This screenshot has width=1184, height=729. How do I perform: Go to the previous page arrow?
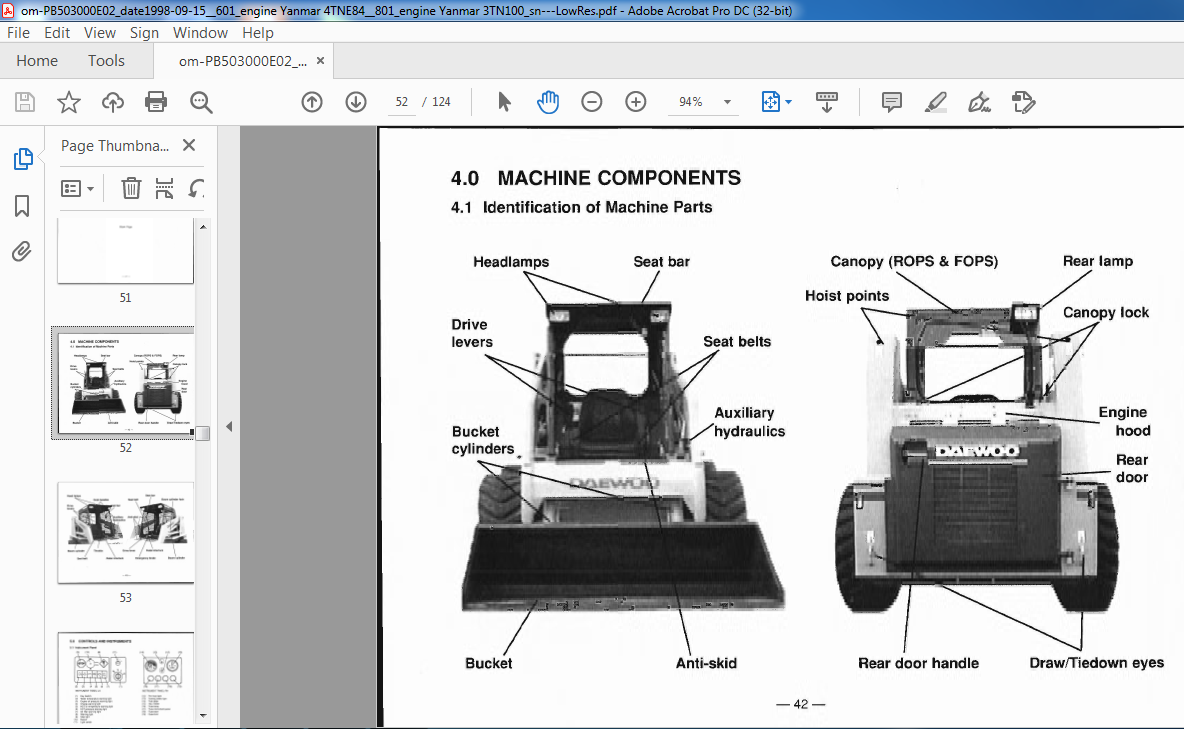click(x=312, y=102)
